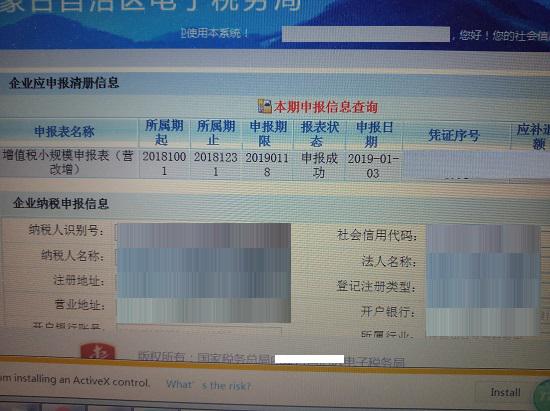Click the 所属期止 column header
Image resolution: width=550 pixels, height=411 pixels.
pos(216,133)
